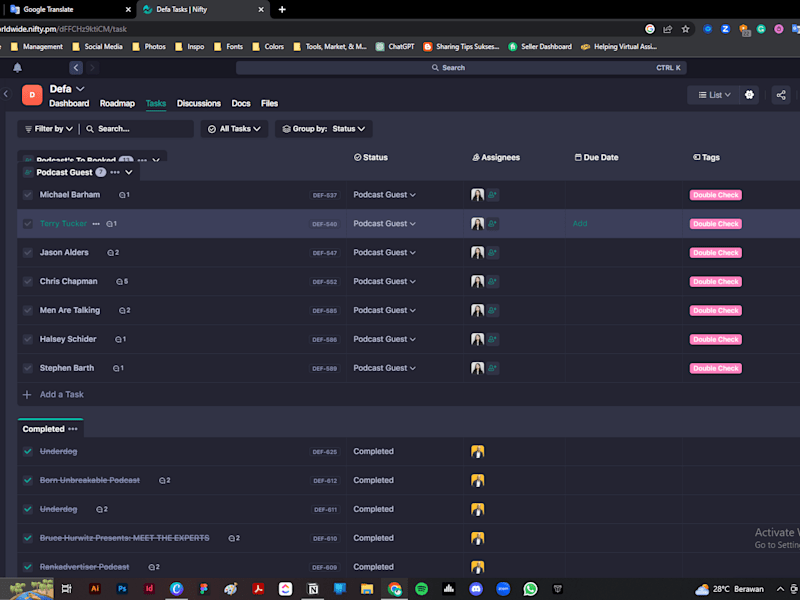Screen dimensions: 800x600
Task: Open Completed group options ellipsis
Action: click(73, 429)
